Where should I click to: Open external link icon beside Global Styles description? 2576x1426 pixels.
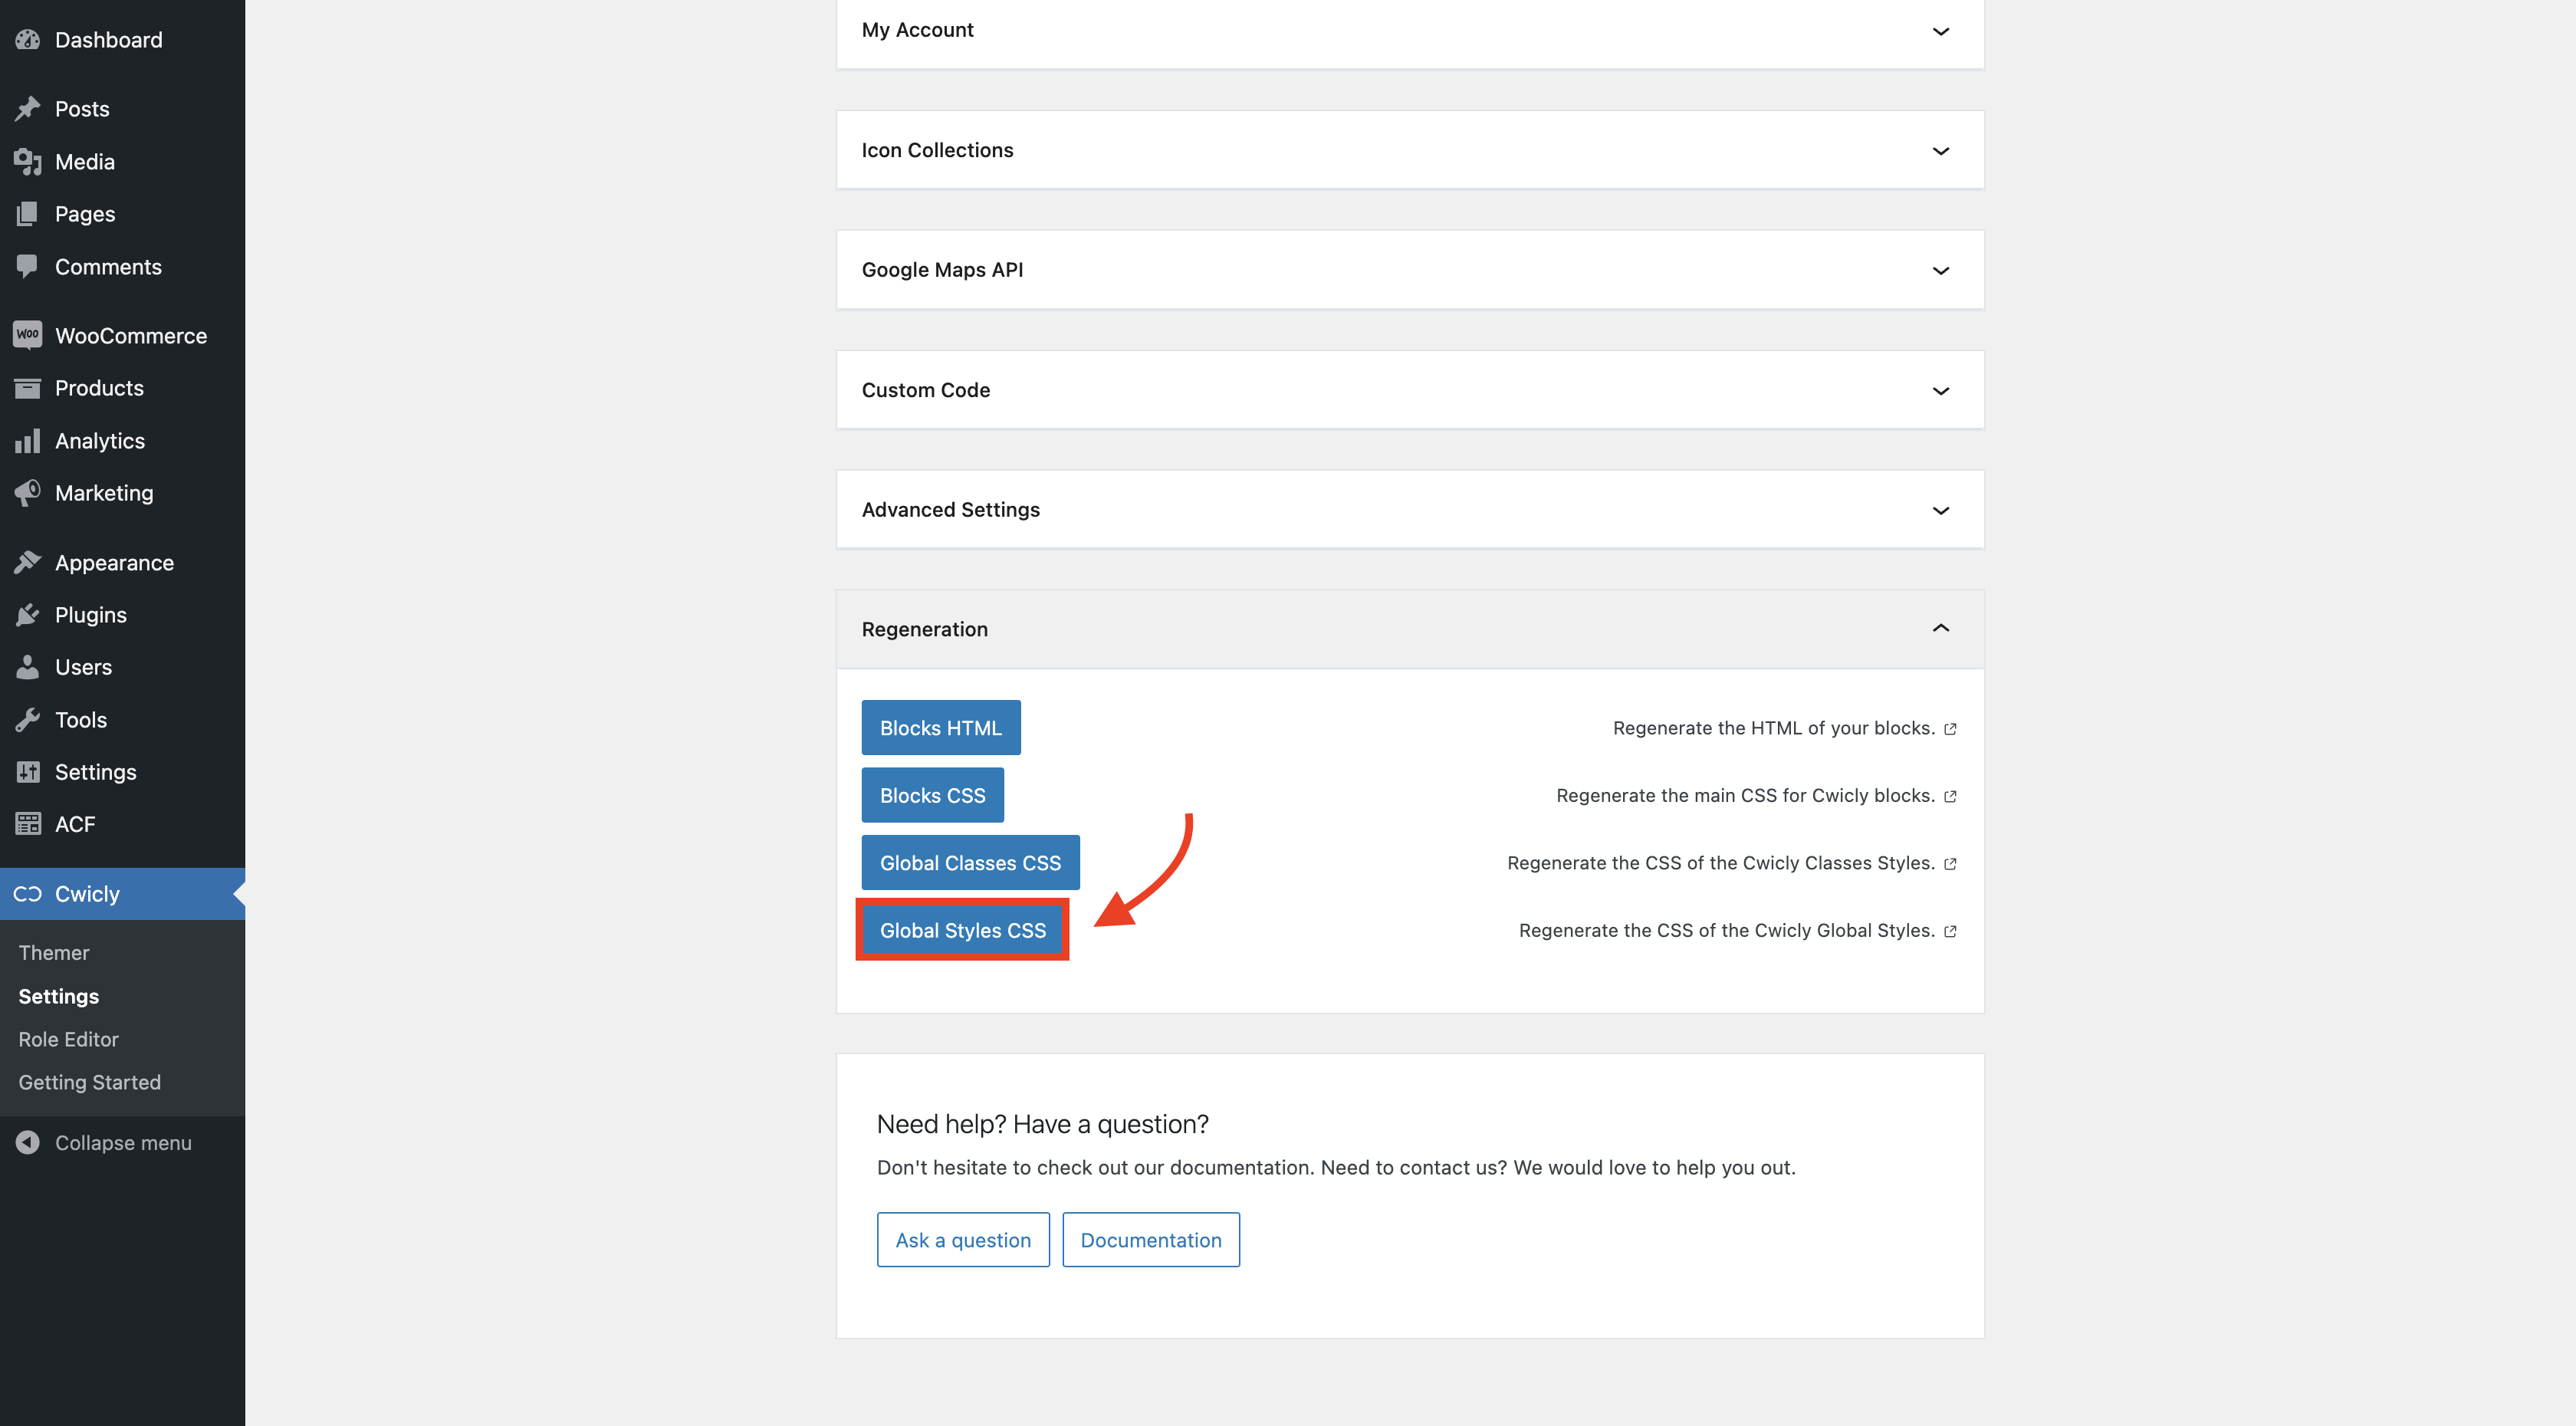1950,931
